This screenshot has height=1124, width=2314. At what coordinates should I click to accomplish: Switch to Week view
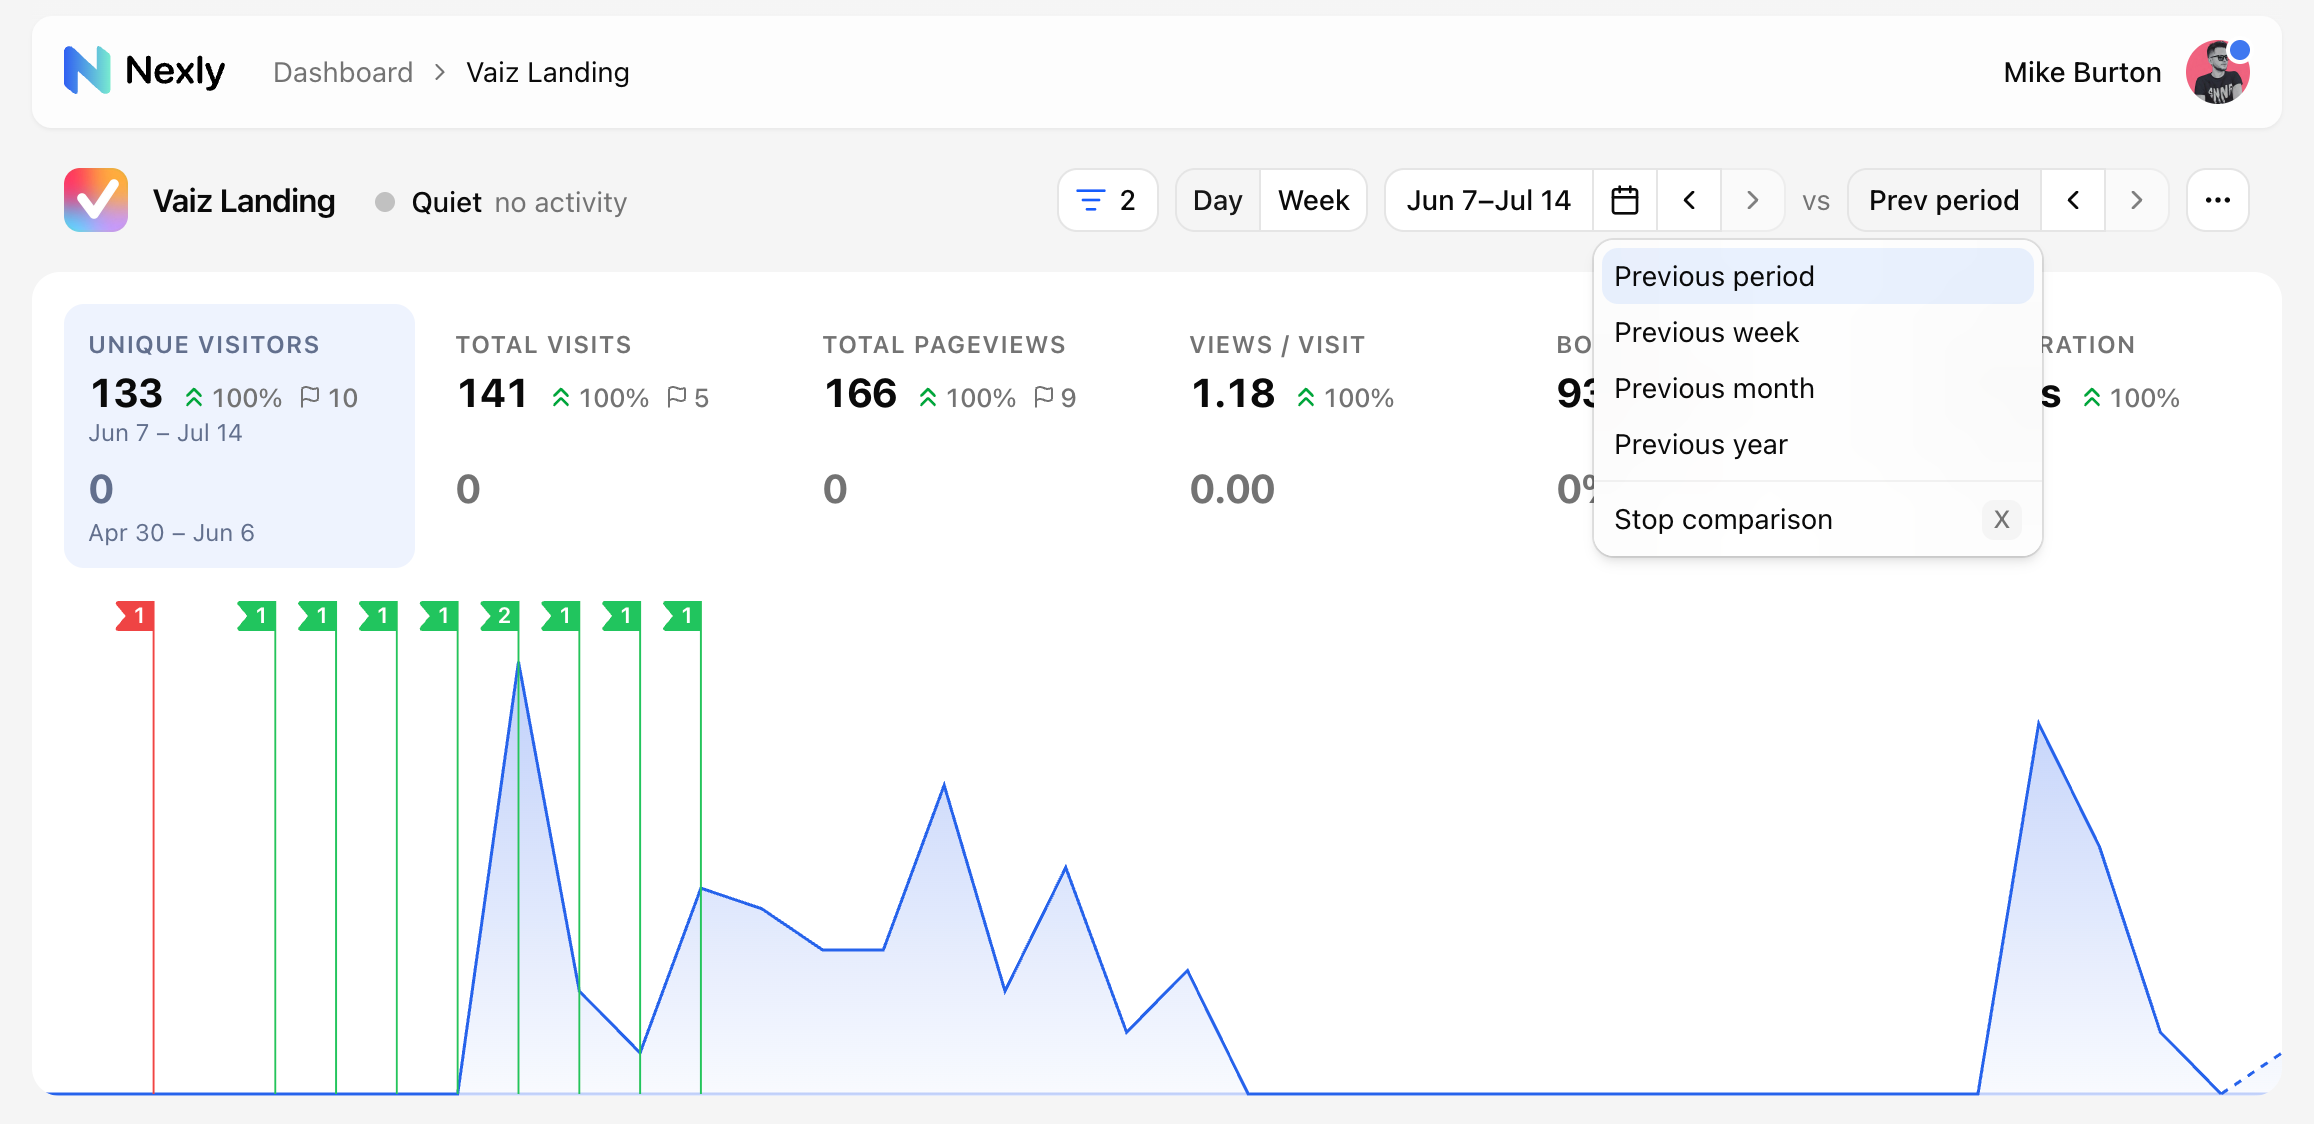pos(1313,201)
